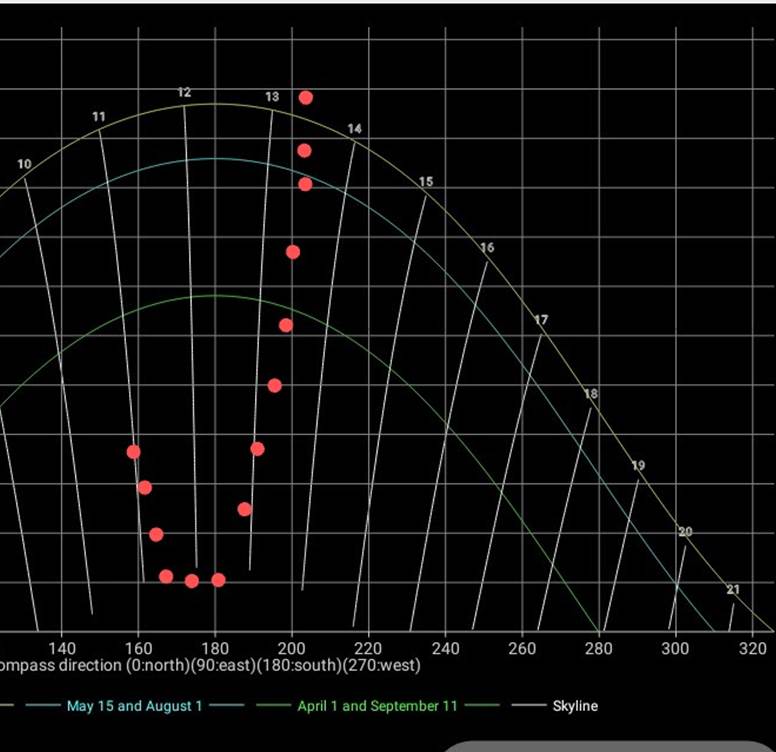Click the hour 10 marker label
Image resolution: width=776 pixels, height=752 pixels.
click(x=24, y=164)
